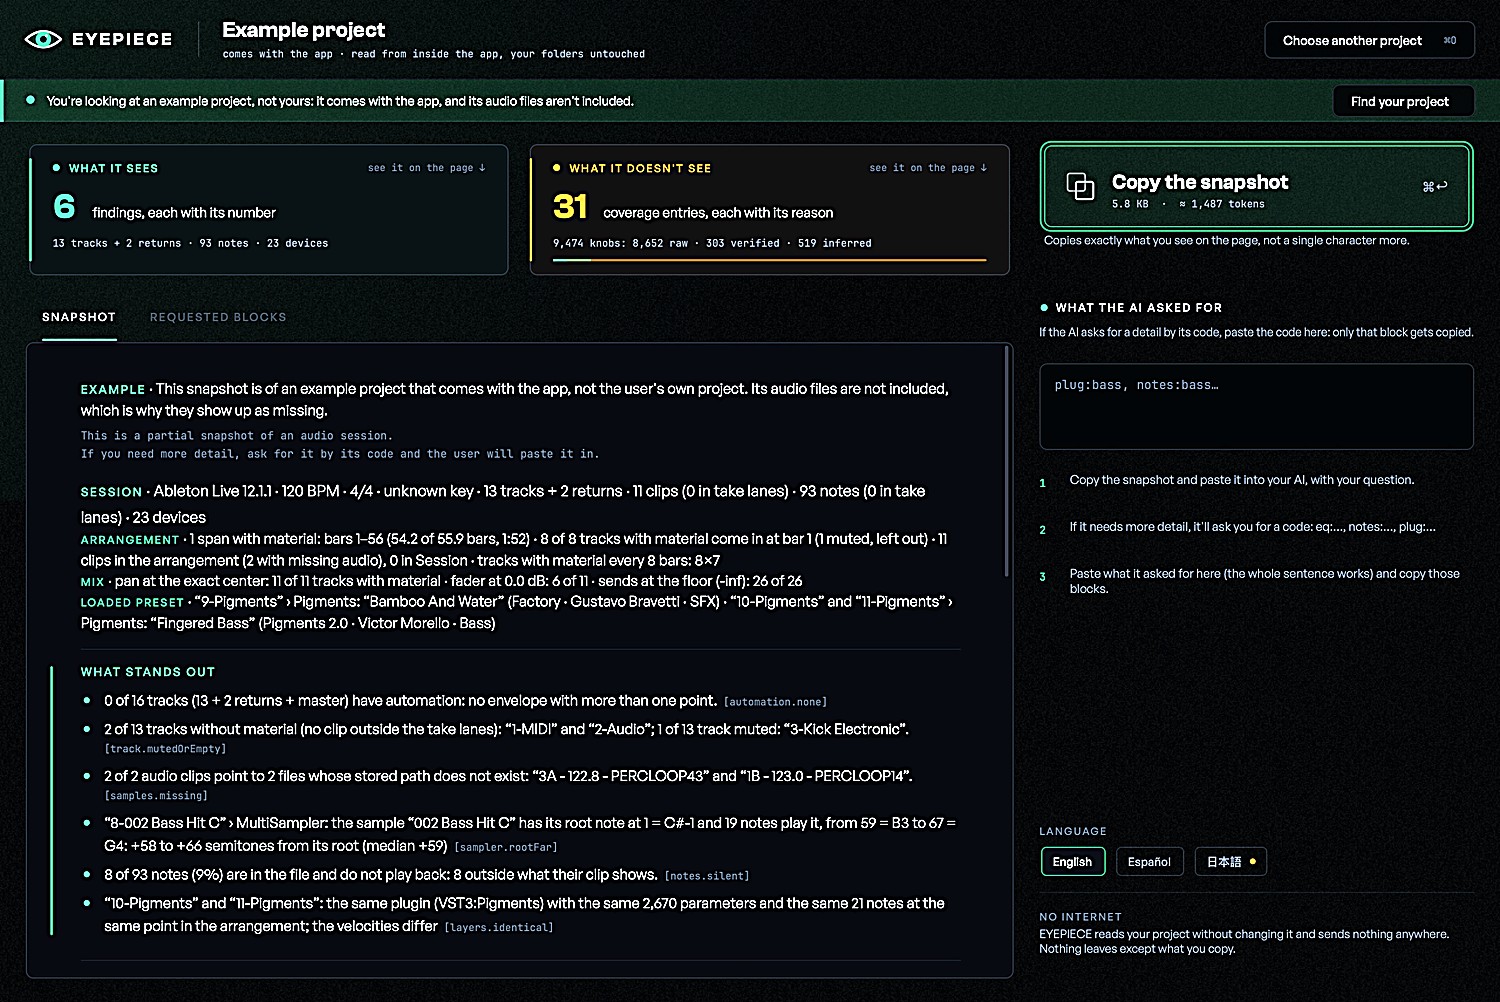Copy the snapshot with the large button

(x=1256, y=187)
